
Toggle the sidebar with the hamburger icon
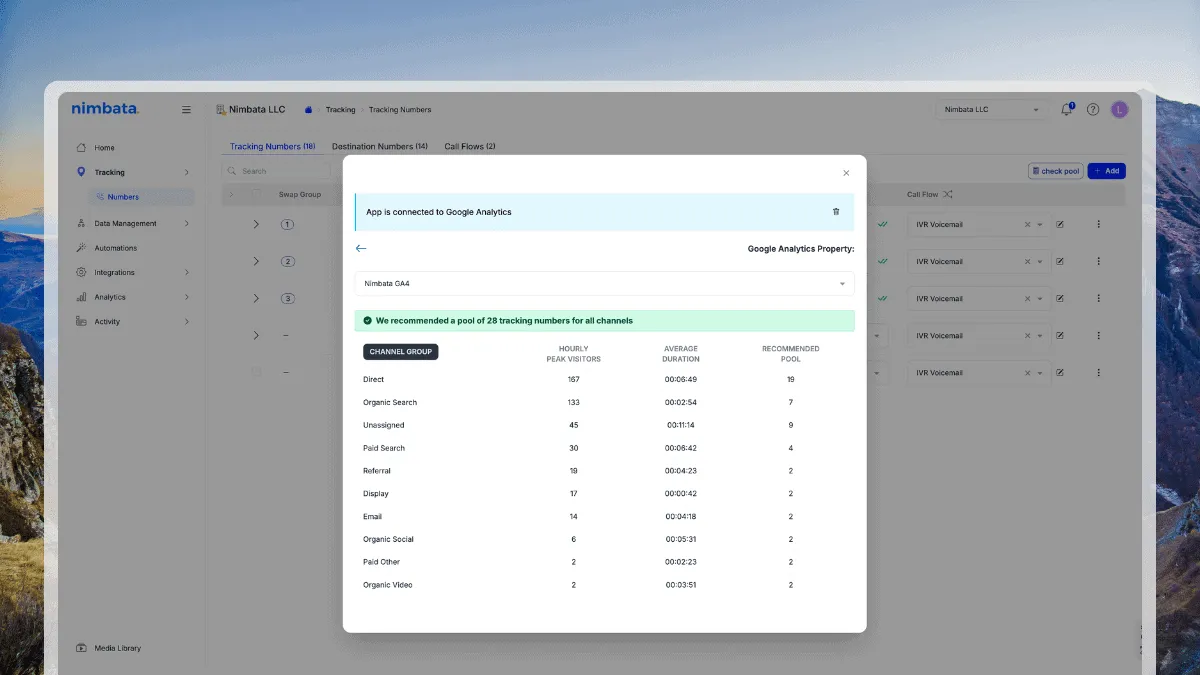[x=186, y=110]
